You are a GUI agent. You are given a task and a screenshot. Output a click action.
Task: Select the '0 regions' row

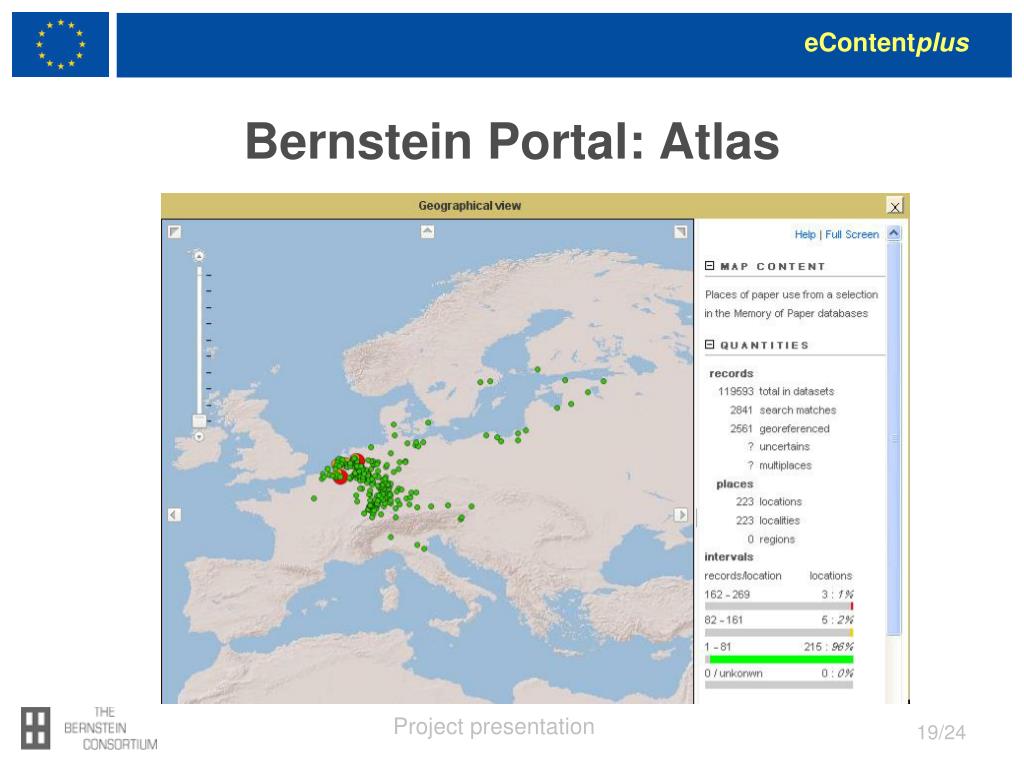pos(771,539)
